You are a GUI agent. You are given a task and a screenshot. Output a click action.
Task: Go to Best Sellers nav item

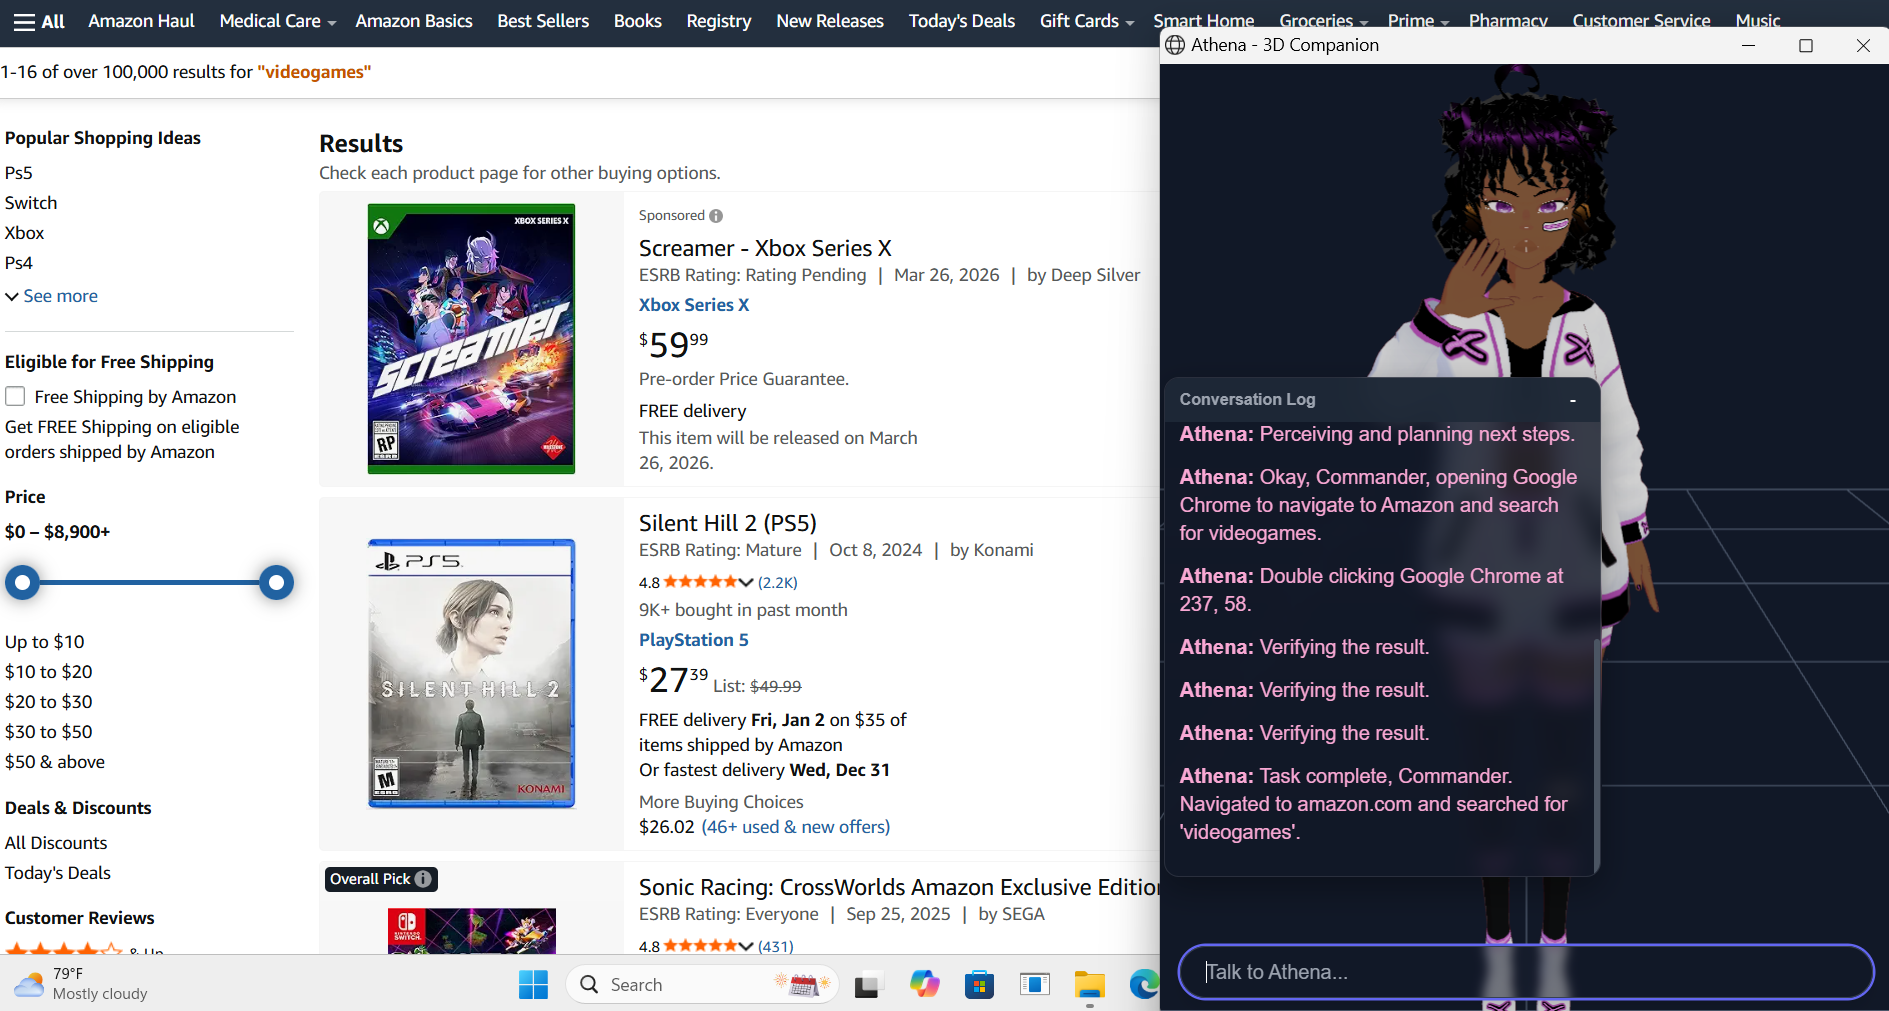coord(543,21)
